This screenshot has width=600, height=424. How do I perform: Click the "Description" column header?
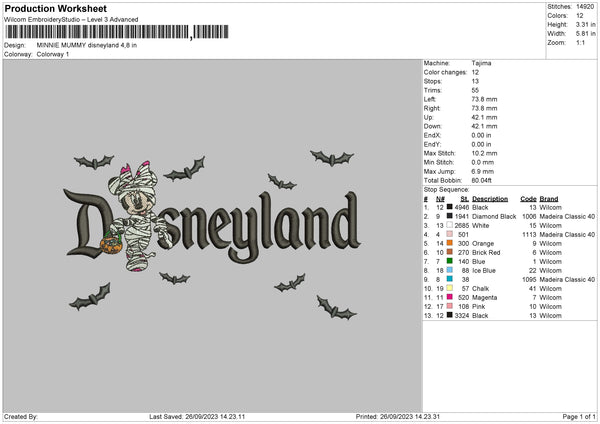[x=490, y=199]
